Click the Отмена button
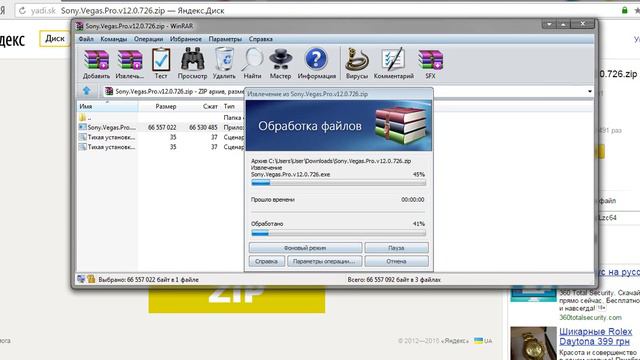640x360 pixels. coord(396,261)
